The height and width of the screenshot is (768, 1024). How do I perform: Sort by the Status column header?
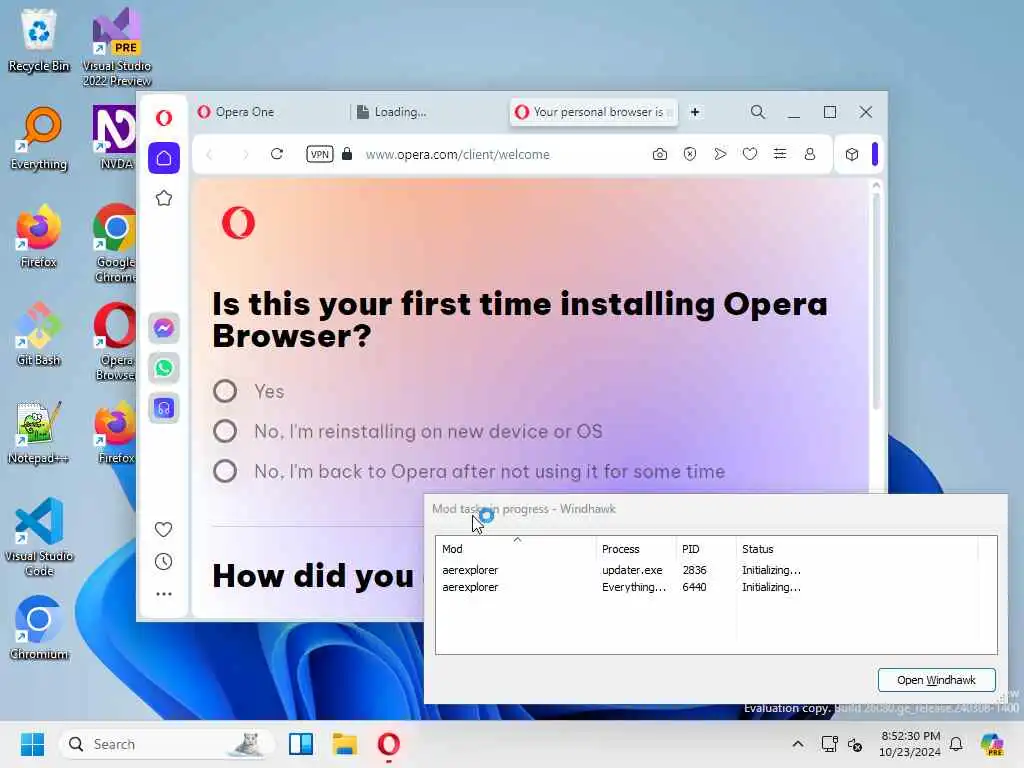(857, 549)
